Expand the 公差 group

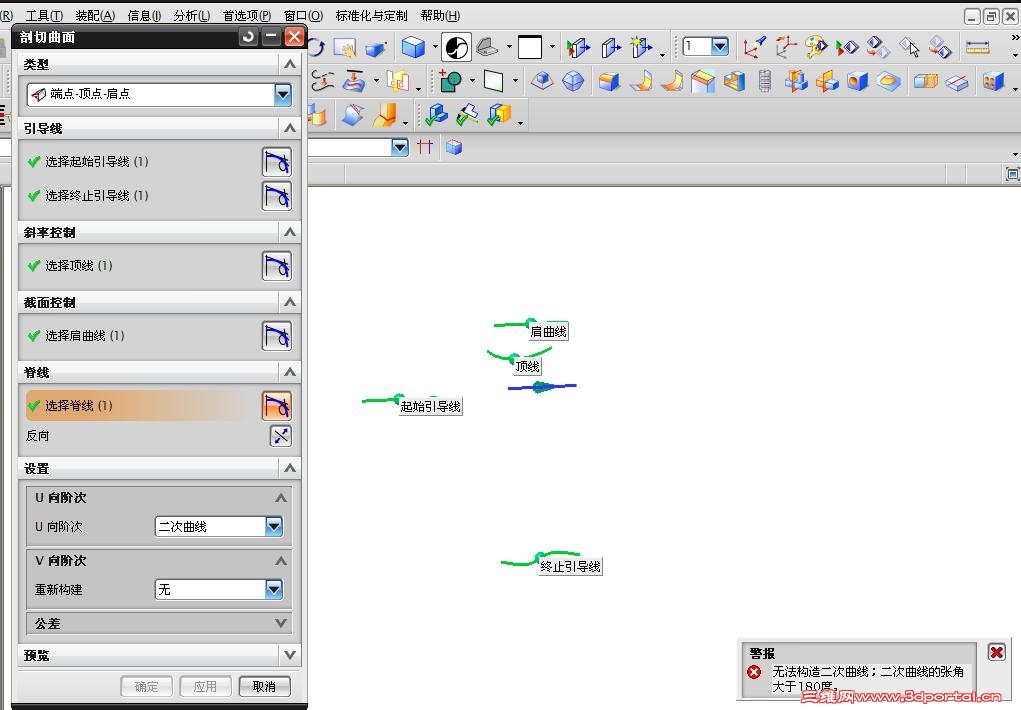281,623
